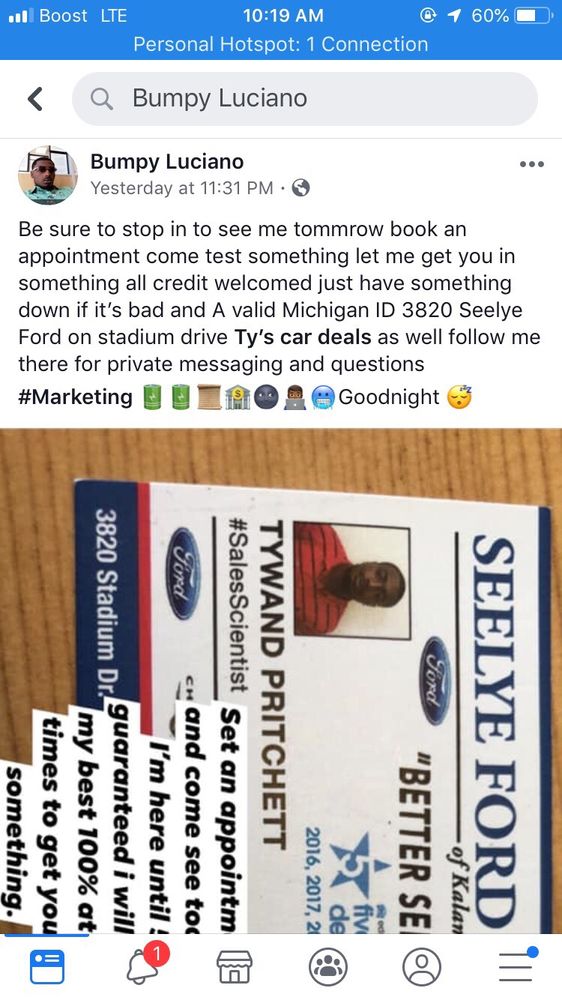Open the Marketplace storefront icon
562x1000 pixels.
[x=235, y=967]
